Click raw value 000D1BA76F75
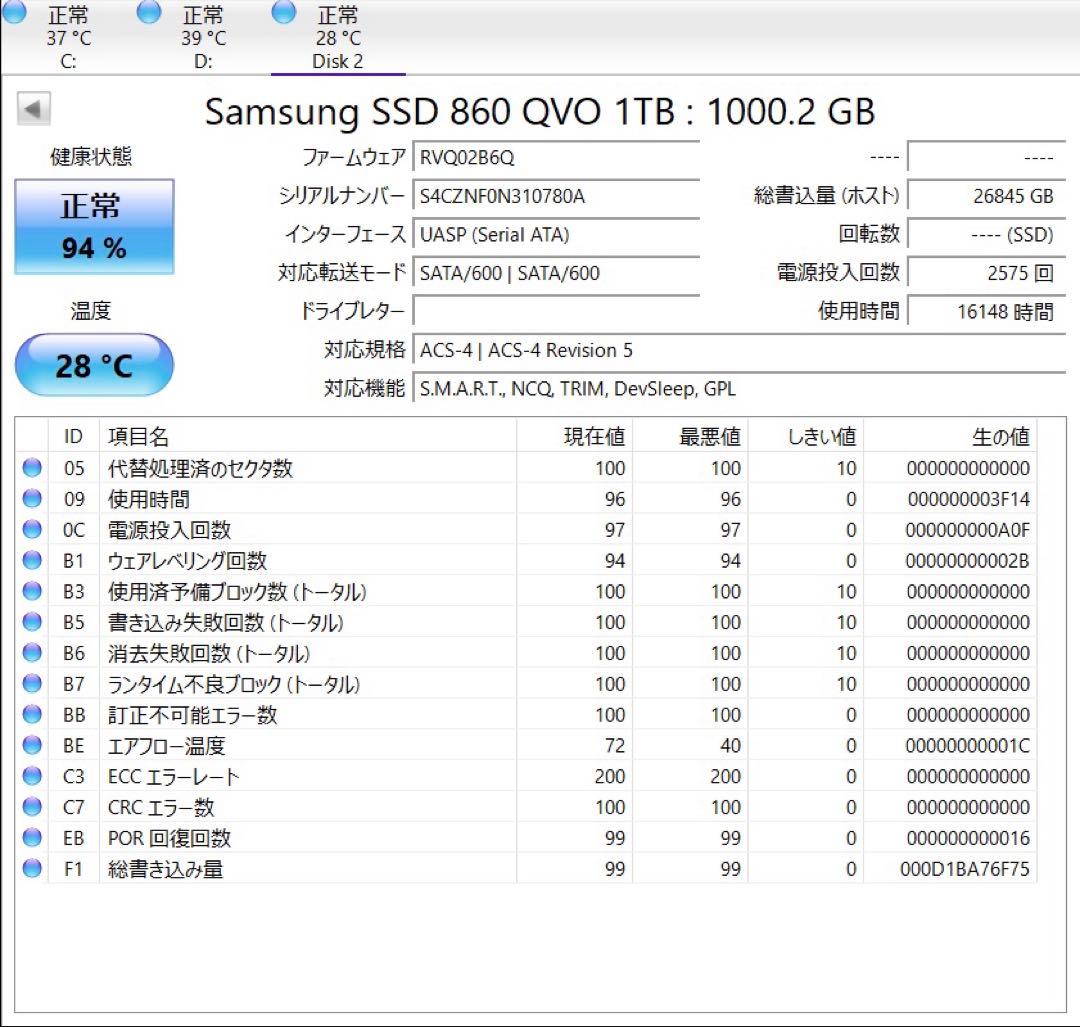1080x1027 pixels. click(965, 869)
